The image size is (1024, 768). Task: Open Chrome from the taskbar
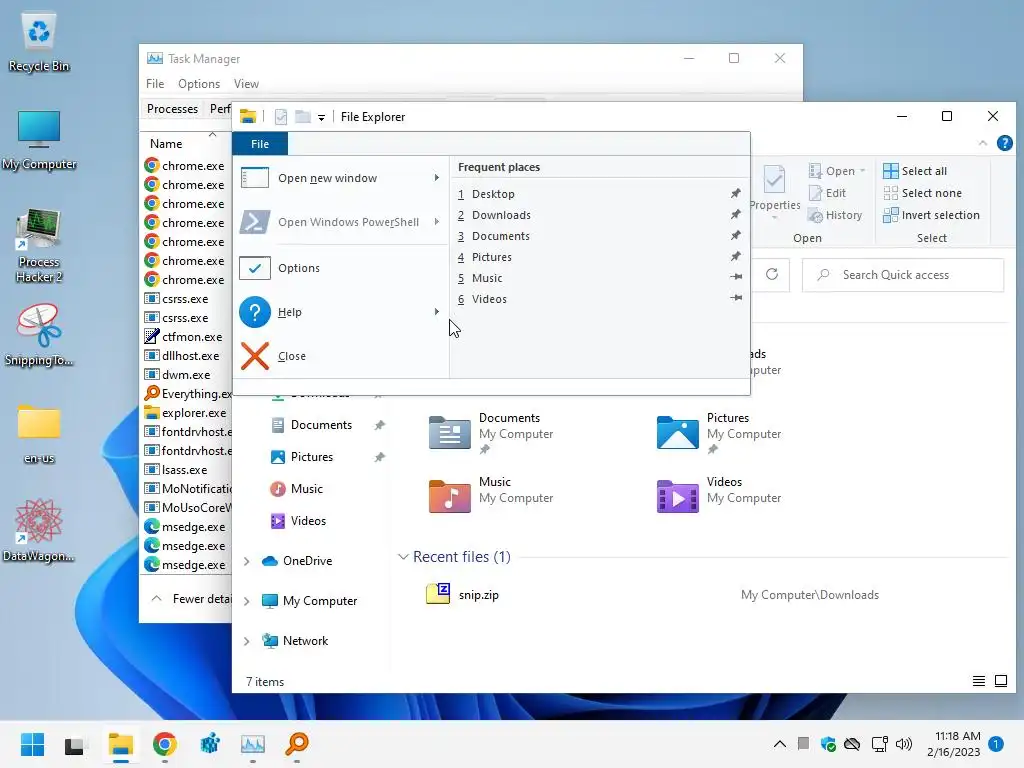pyautogui.click(x=165, y=744)
